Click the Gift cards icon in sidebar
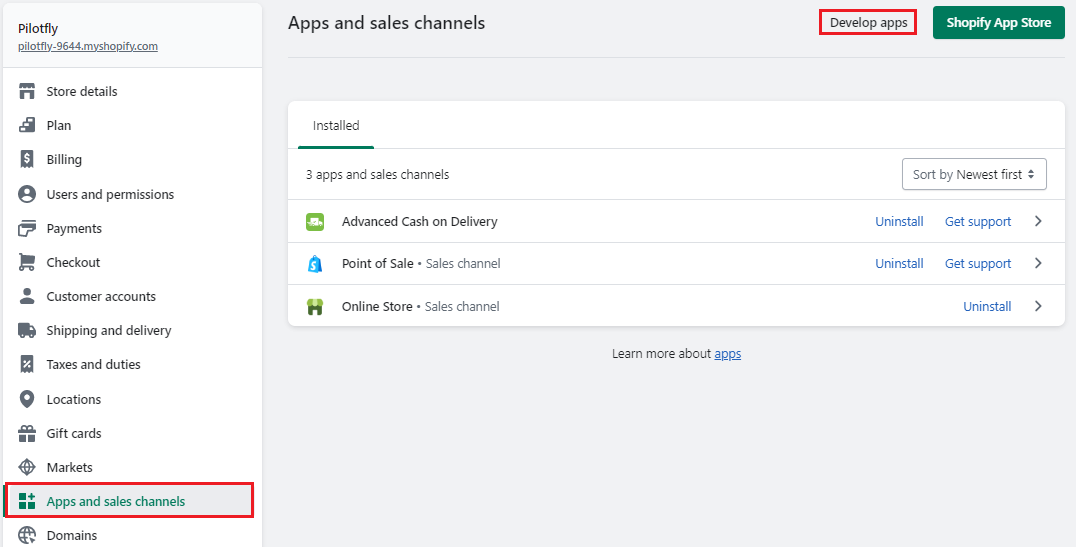The height and width of the screenshot is (547, 1076). pyautogui.click(x=27, y=433)
